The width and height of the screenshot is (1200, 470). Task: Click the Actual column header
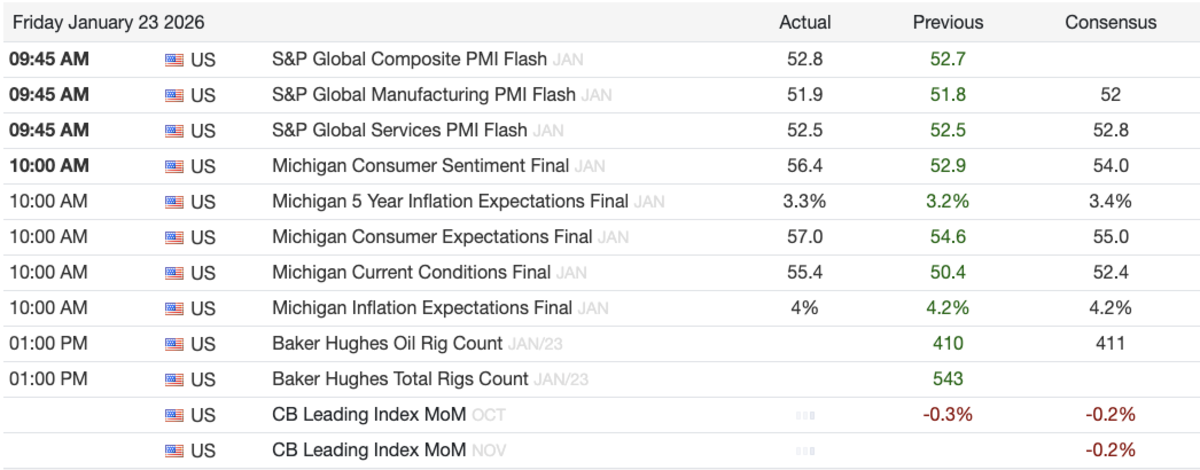tap(805, 22)
